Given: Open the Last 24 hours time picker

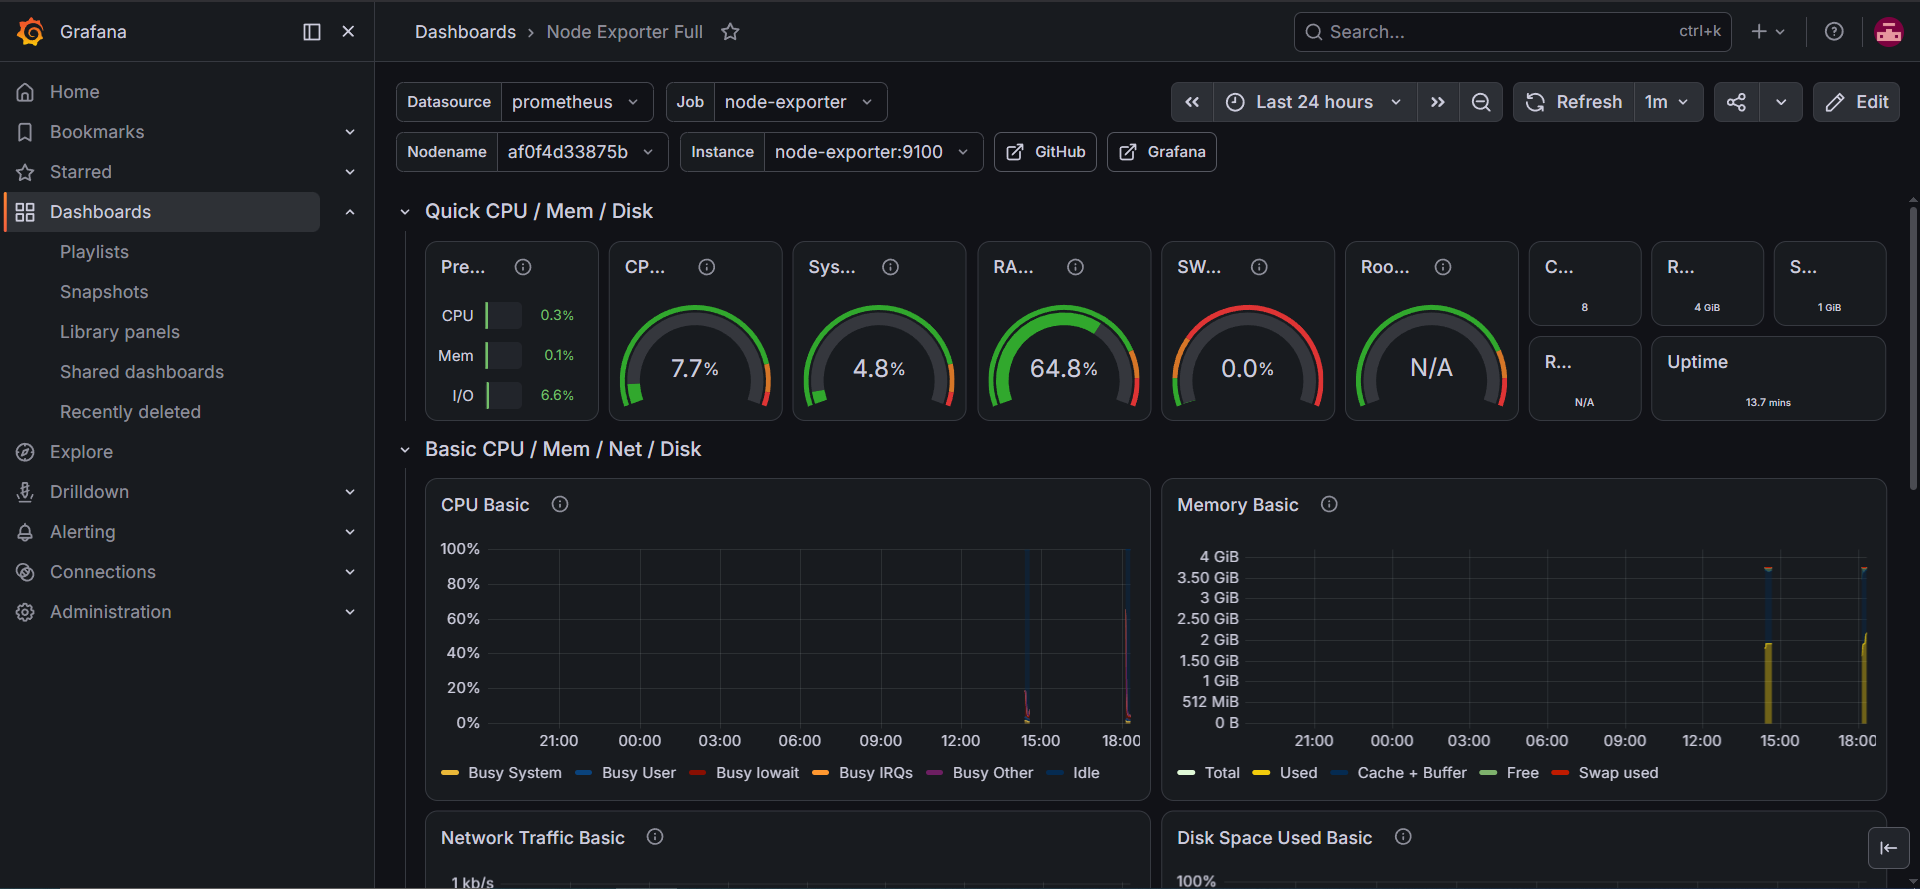Looking at the screenshot, I should pyautogui.click(x=1315, y=102).
